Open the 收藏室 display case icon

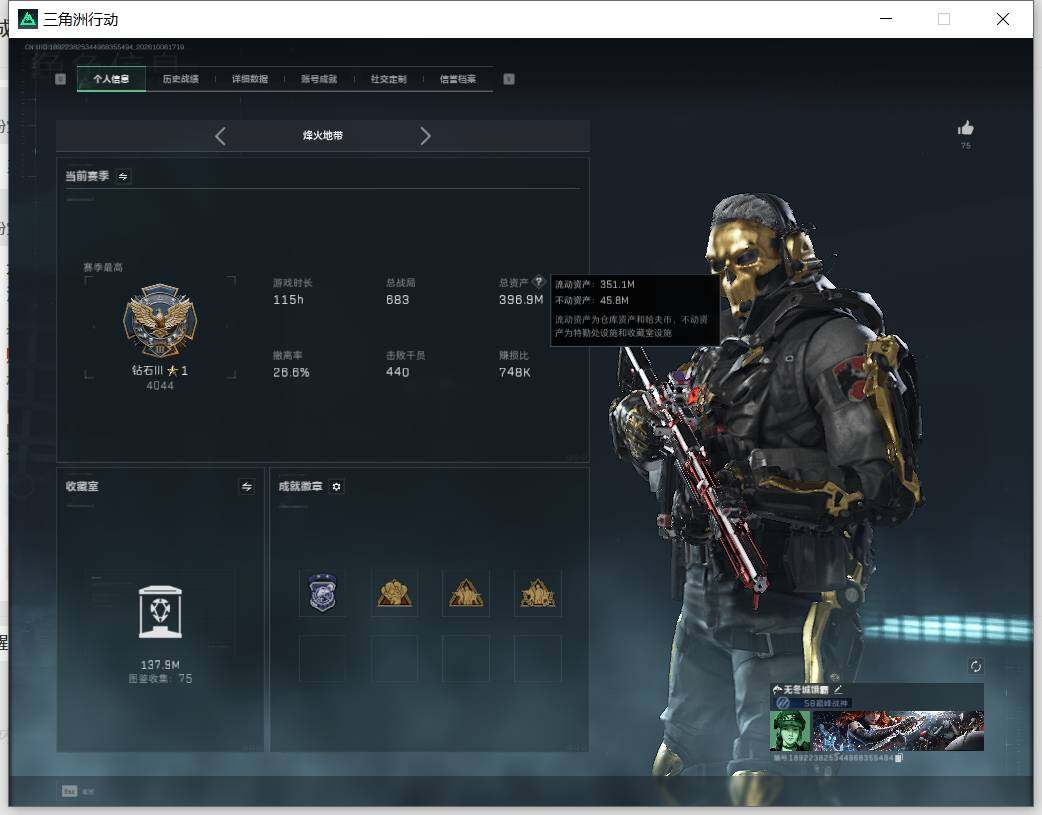click(x=160, y=612)
